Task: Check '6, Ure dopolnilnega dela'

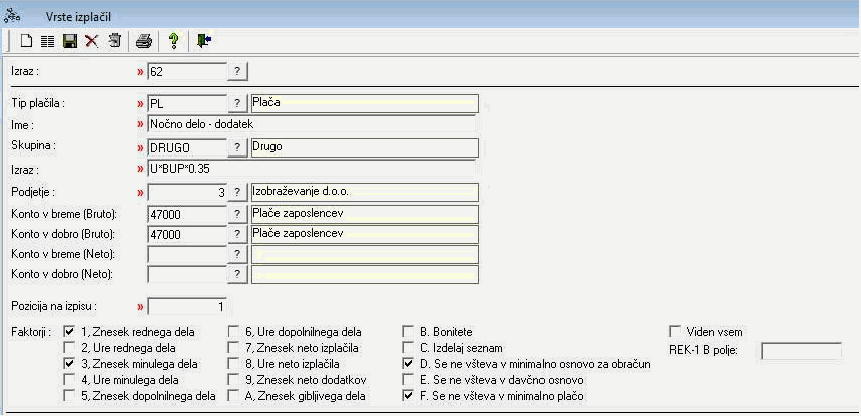Action: coord(233,331)
